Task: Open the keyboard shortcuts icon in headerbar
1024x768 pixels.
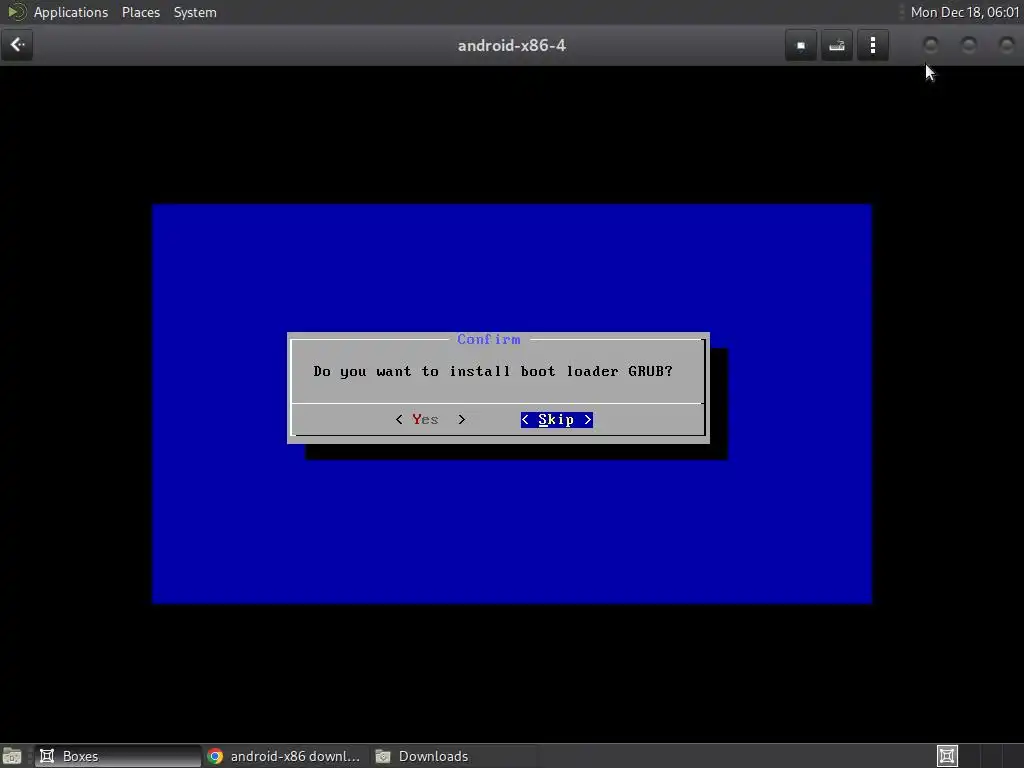Action: (x=837, y=46)
